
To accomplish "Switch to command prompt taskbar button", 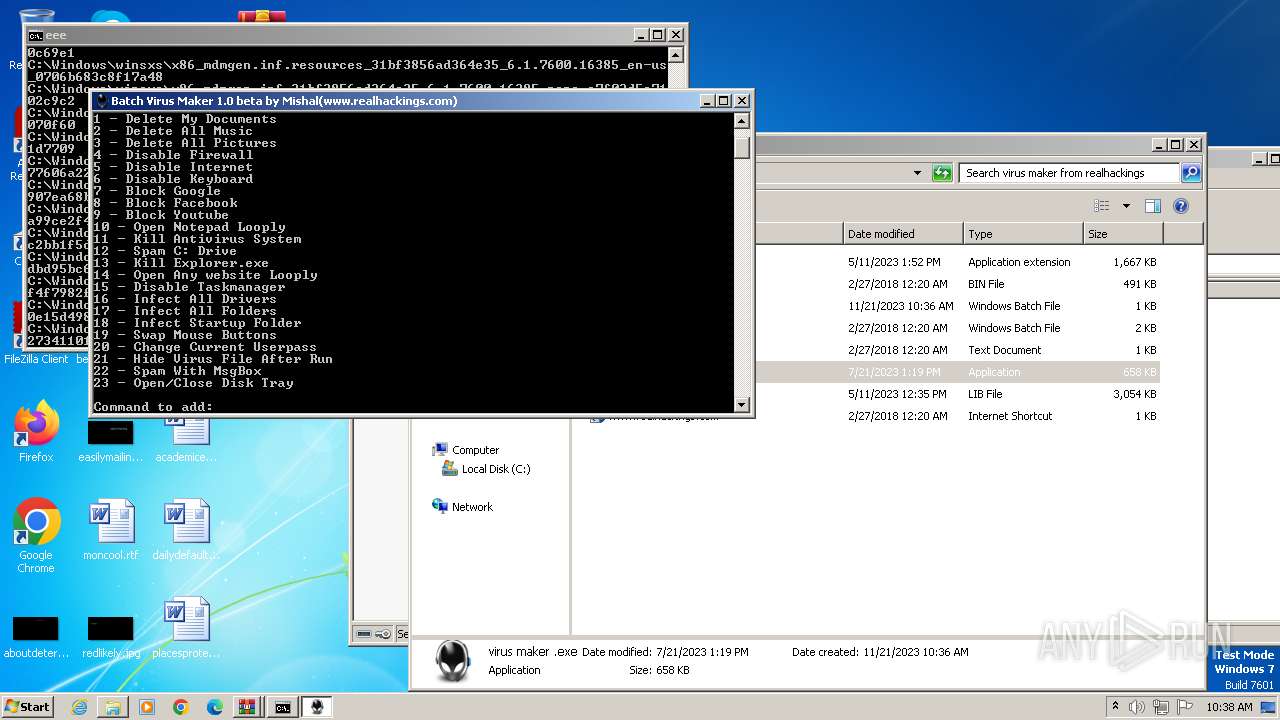I will click(283, 707).
